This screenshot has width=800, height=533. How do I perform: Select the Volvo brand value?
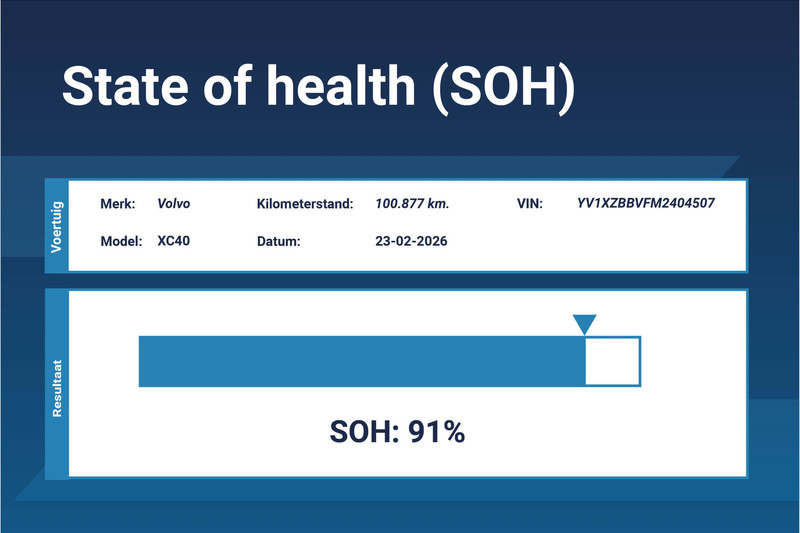(x=173, y=204)
